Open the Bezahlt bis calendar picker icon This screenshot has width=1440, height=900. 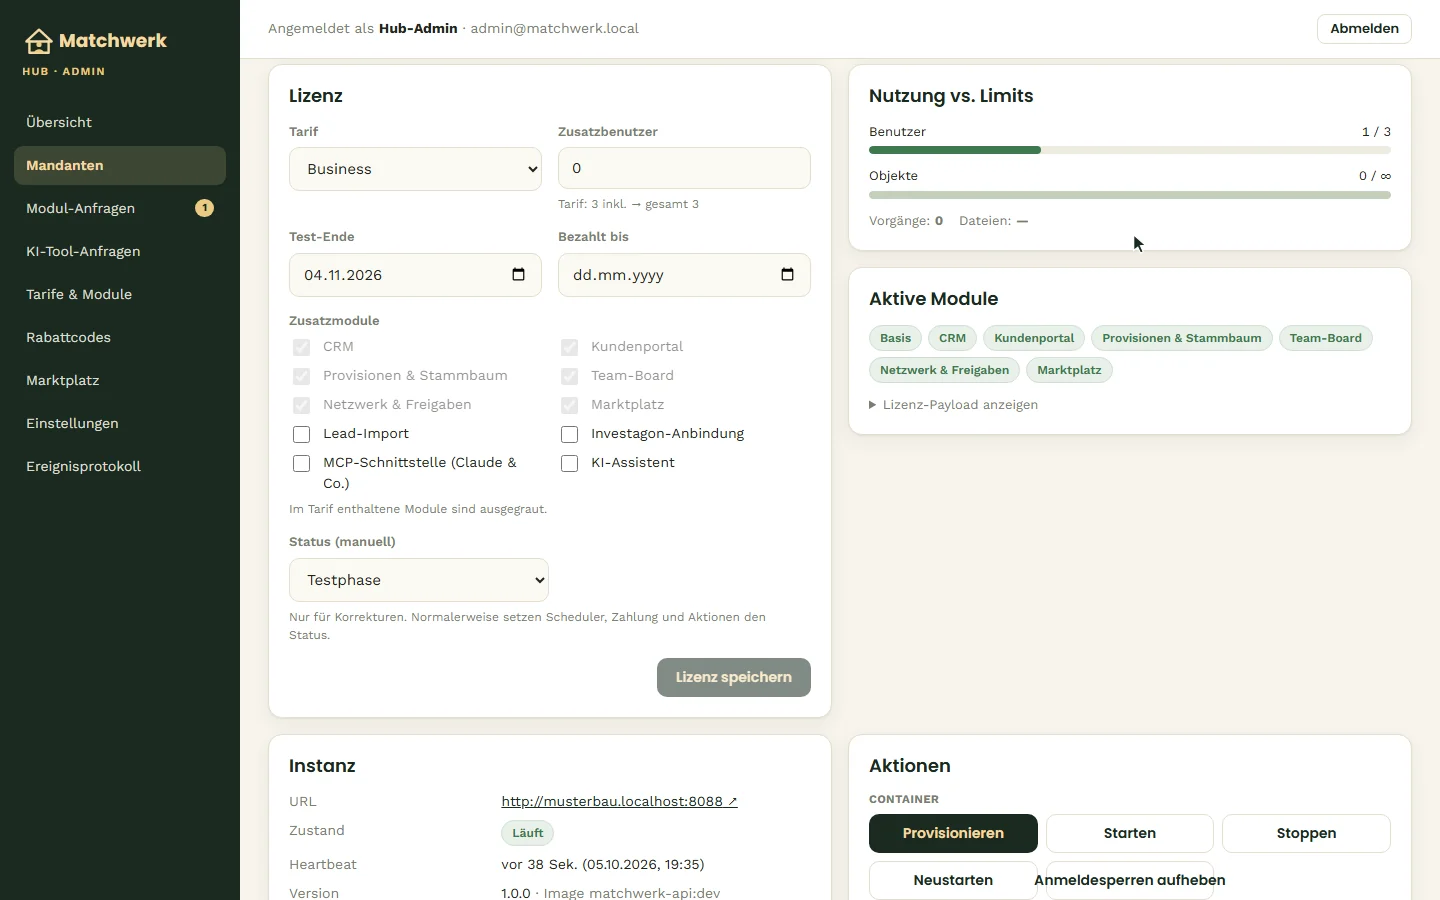coord(787,275)
